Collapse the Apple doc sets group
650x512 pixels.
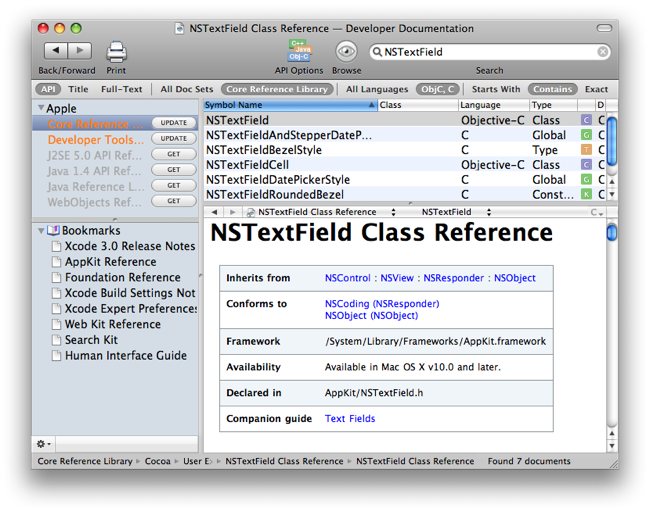[39, 109]
